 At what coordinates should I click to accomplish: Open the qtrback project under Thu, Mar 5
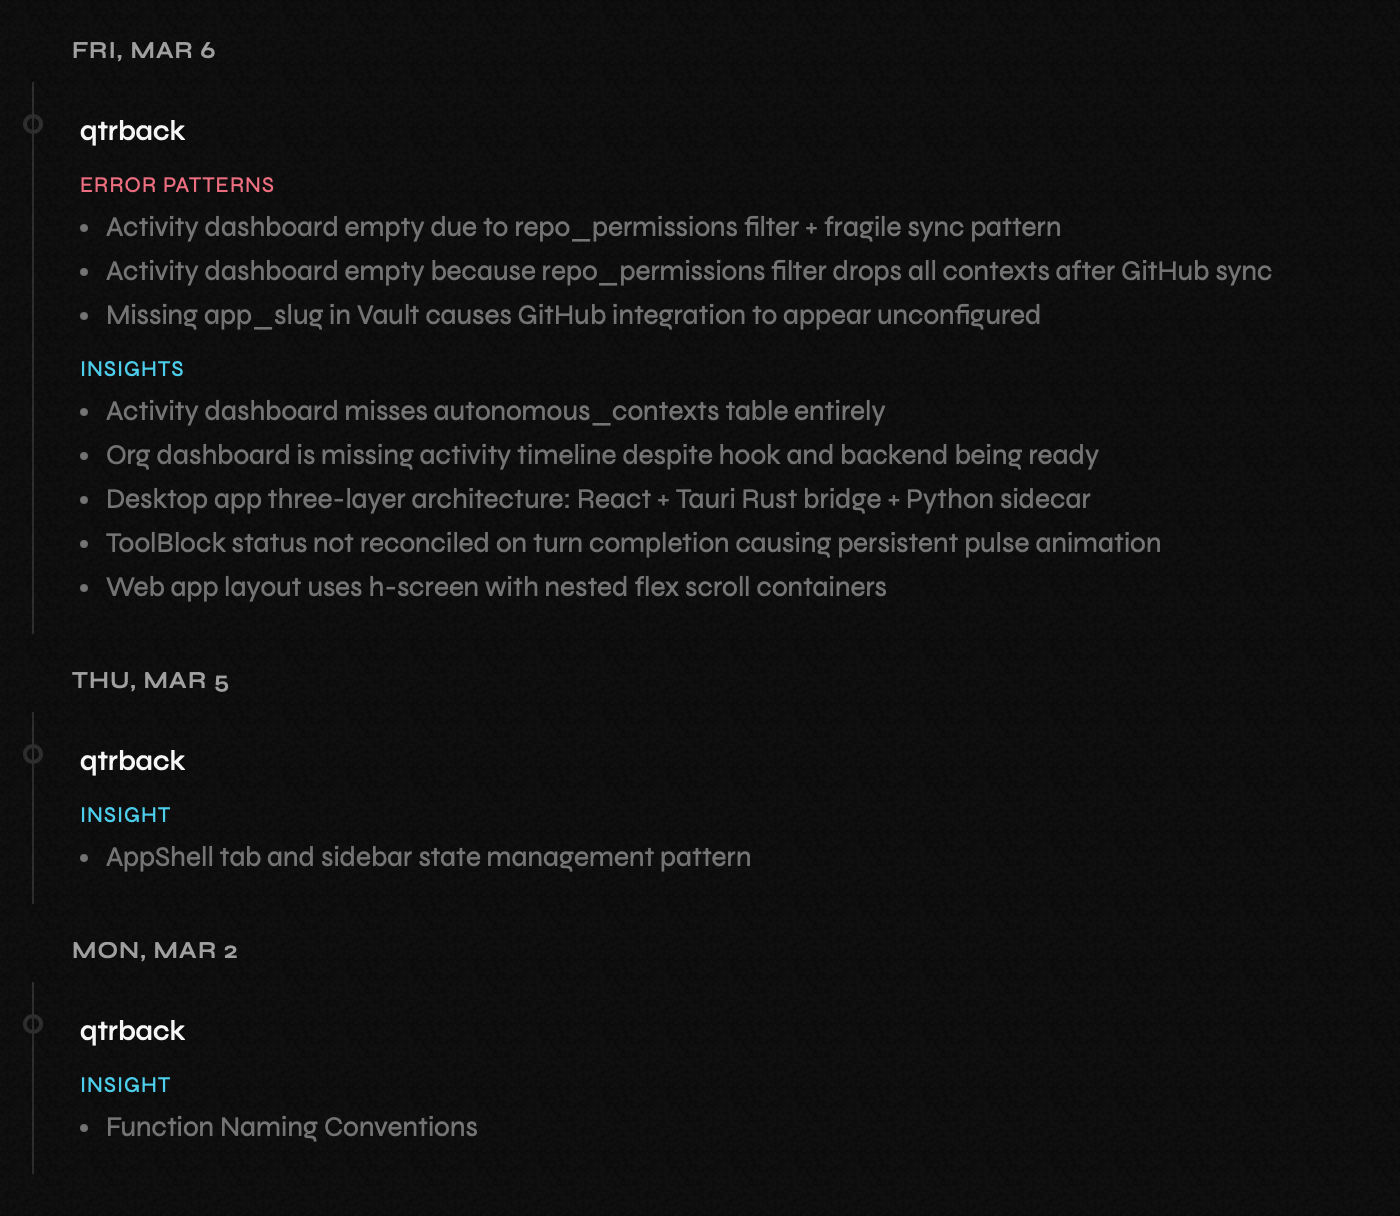pyautogui.click(x=132, y=761)
